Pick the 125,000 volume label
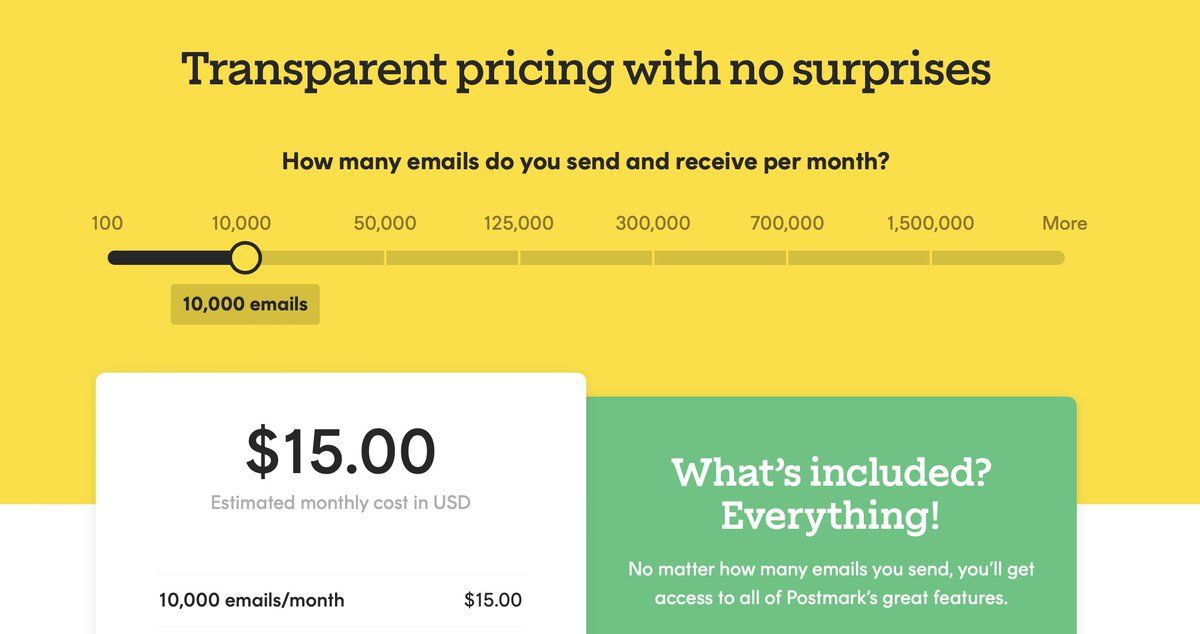Viewport: 1200px width, 634px height. (518, 223)
